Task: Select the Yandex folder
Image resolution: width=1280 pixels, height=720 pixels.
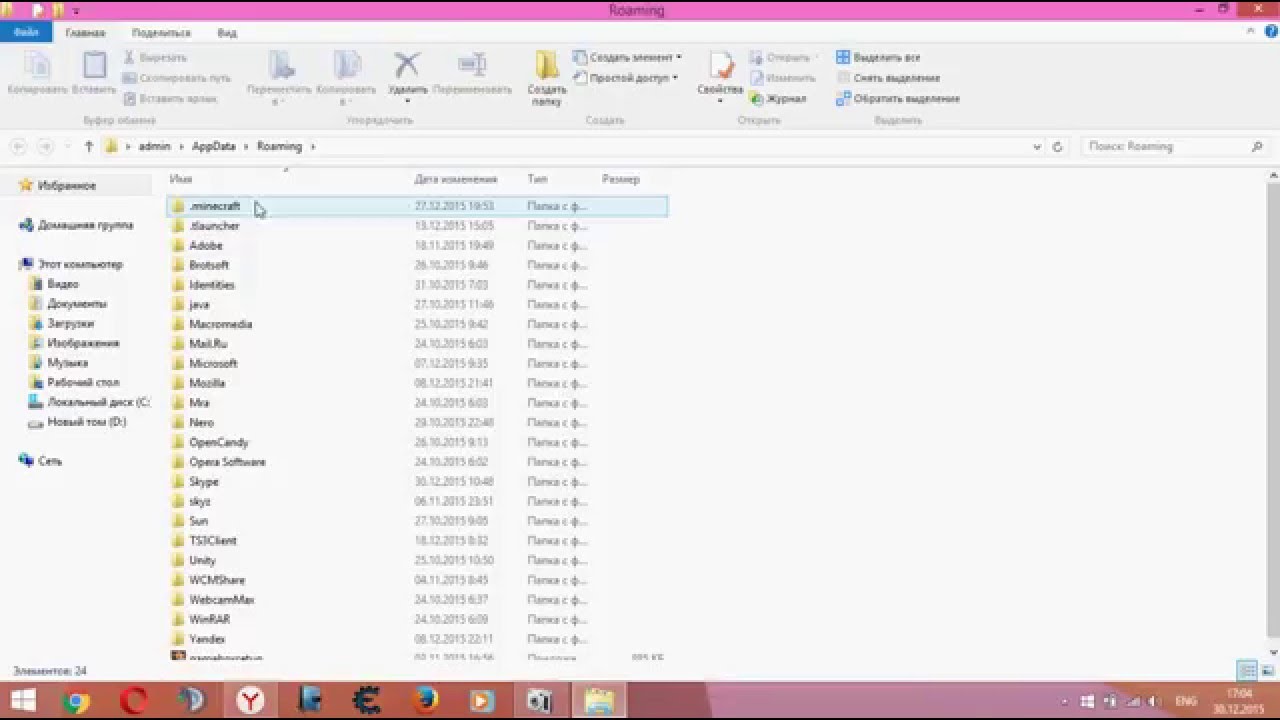Action: pyautogui.click(x=417, y=639)
